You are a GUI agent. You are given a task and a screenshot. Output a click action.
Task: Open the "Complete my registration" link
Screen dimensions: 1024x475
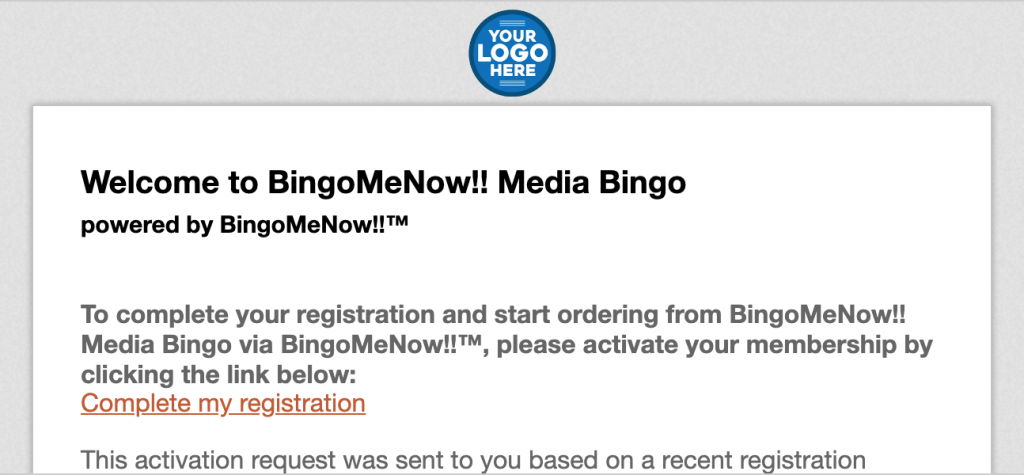pos(223,403)
